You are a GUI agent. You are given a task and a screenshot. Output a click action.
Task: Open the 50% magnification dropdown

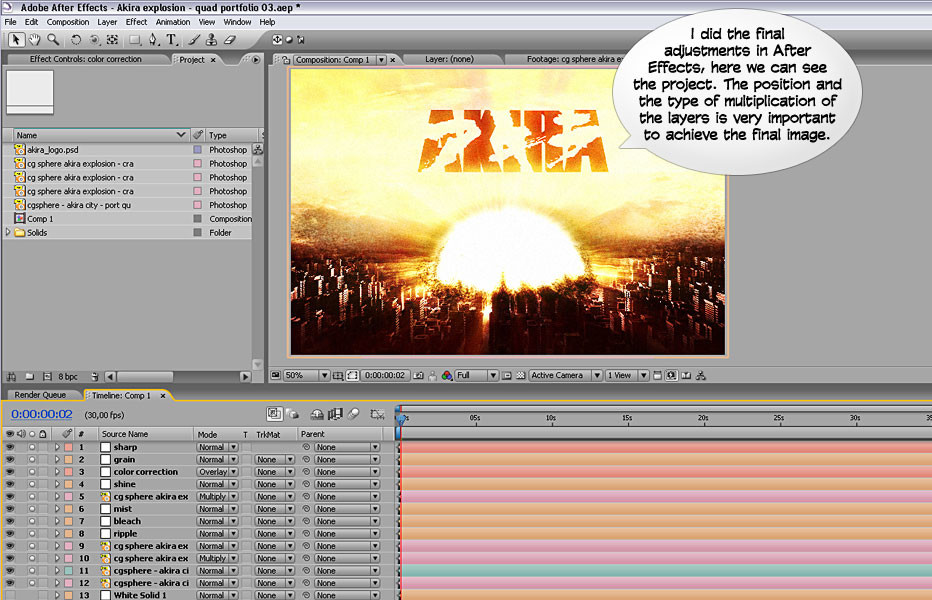[307, 376]
